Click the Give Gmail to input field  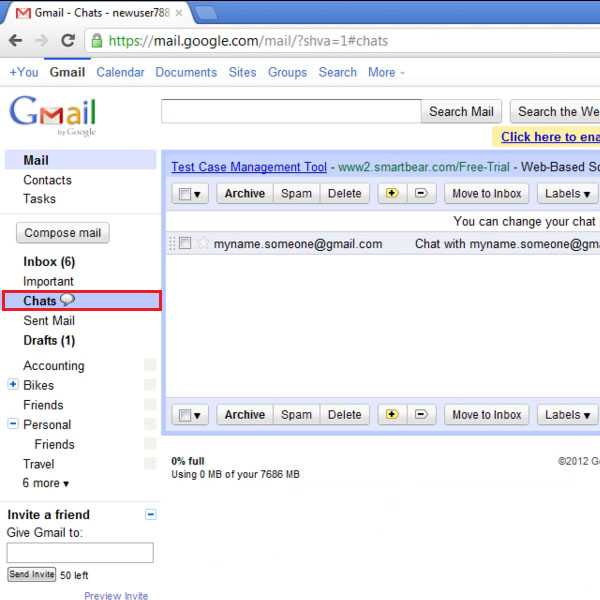click(x=80, y=552)
